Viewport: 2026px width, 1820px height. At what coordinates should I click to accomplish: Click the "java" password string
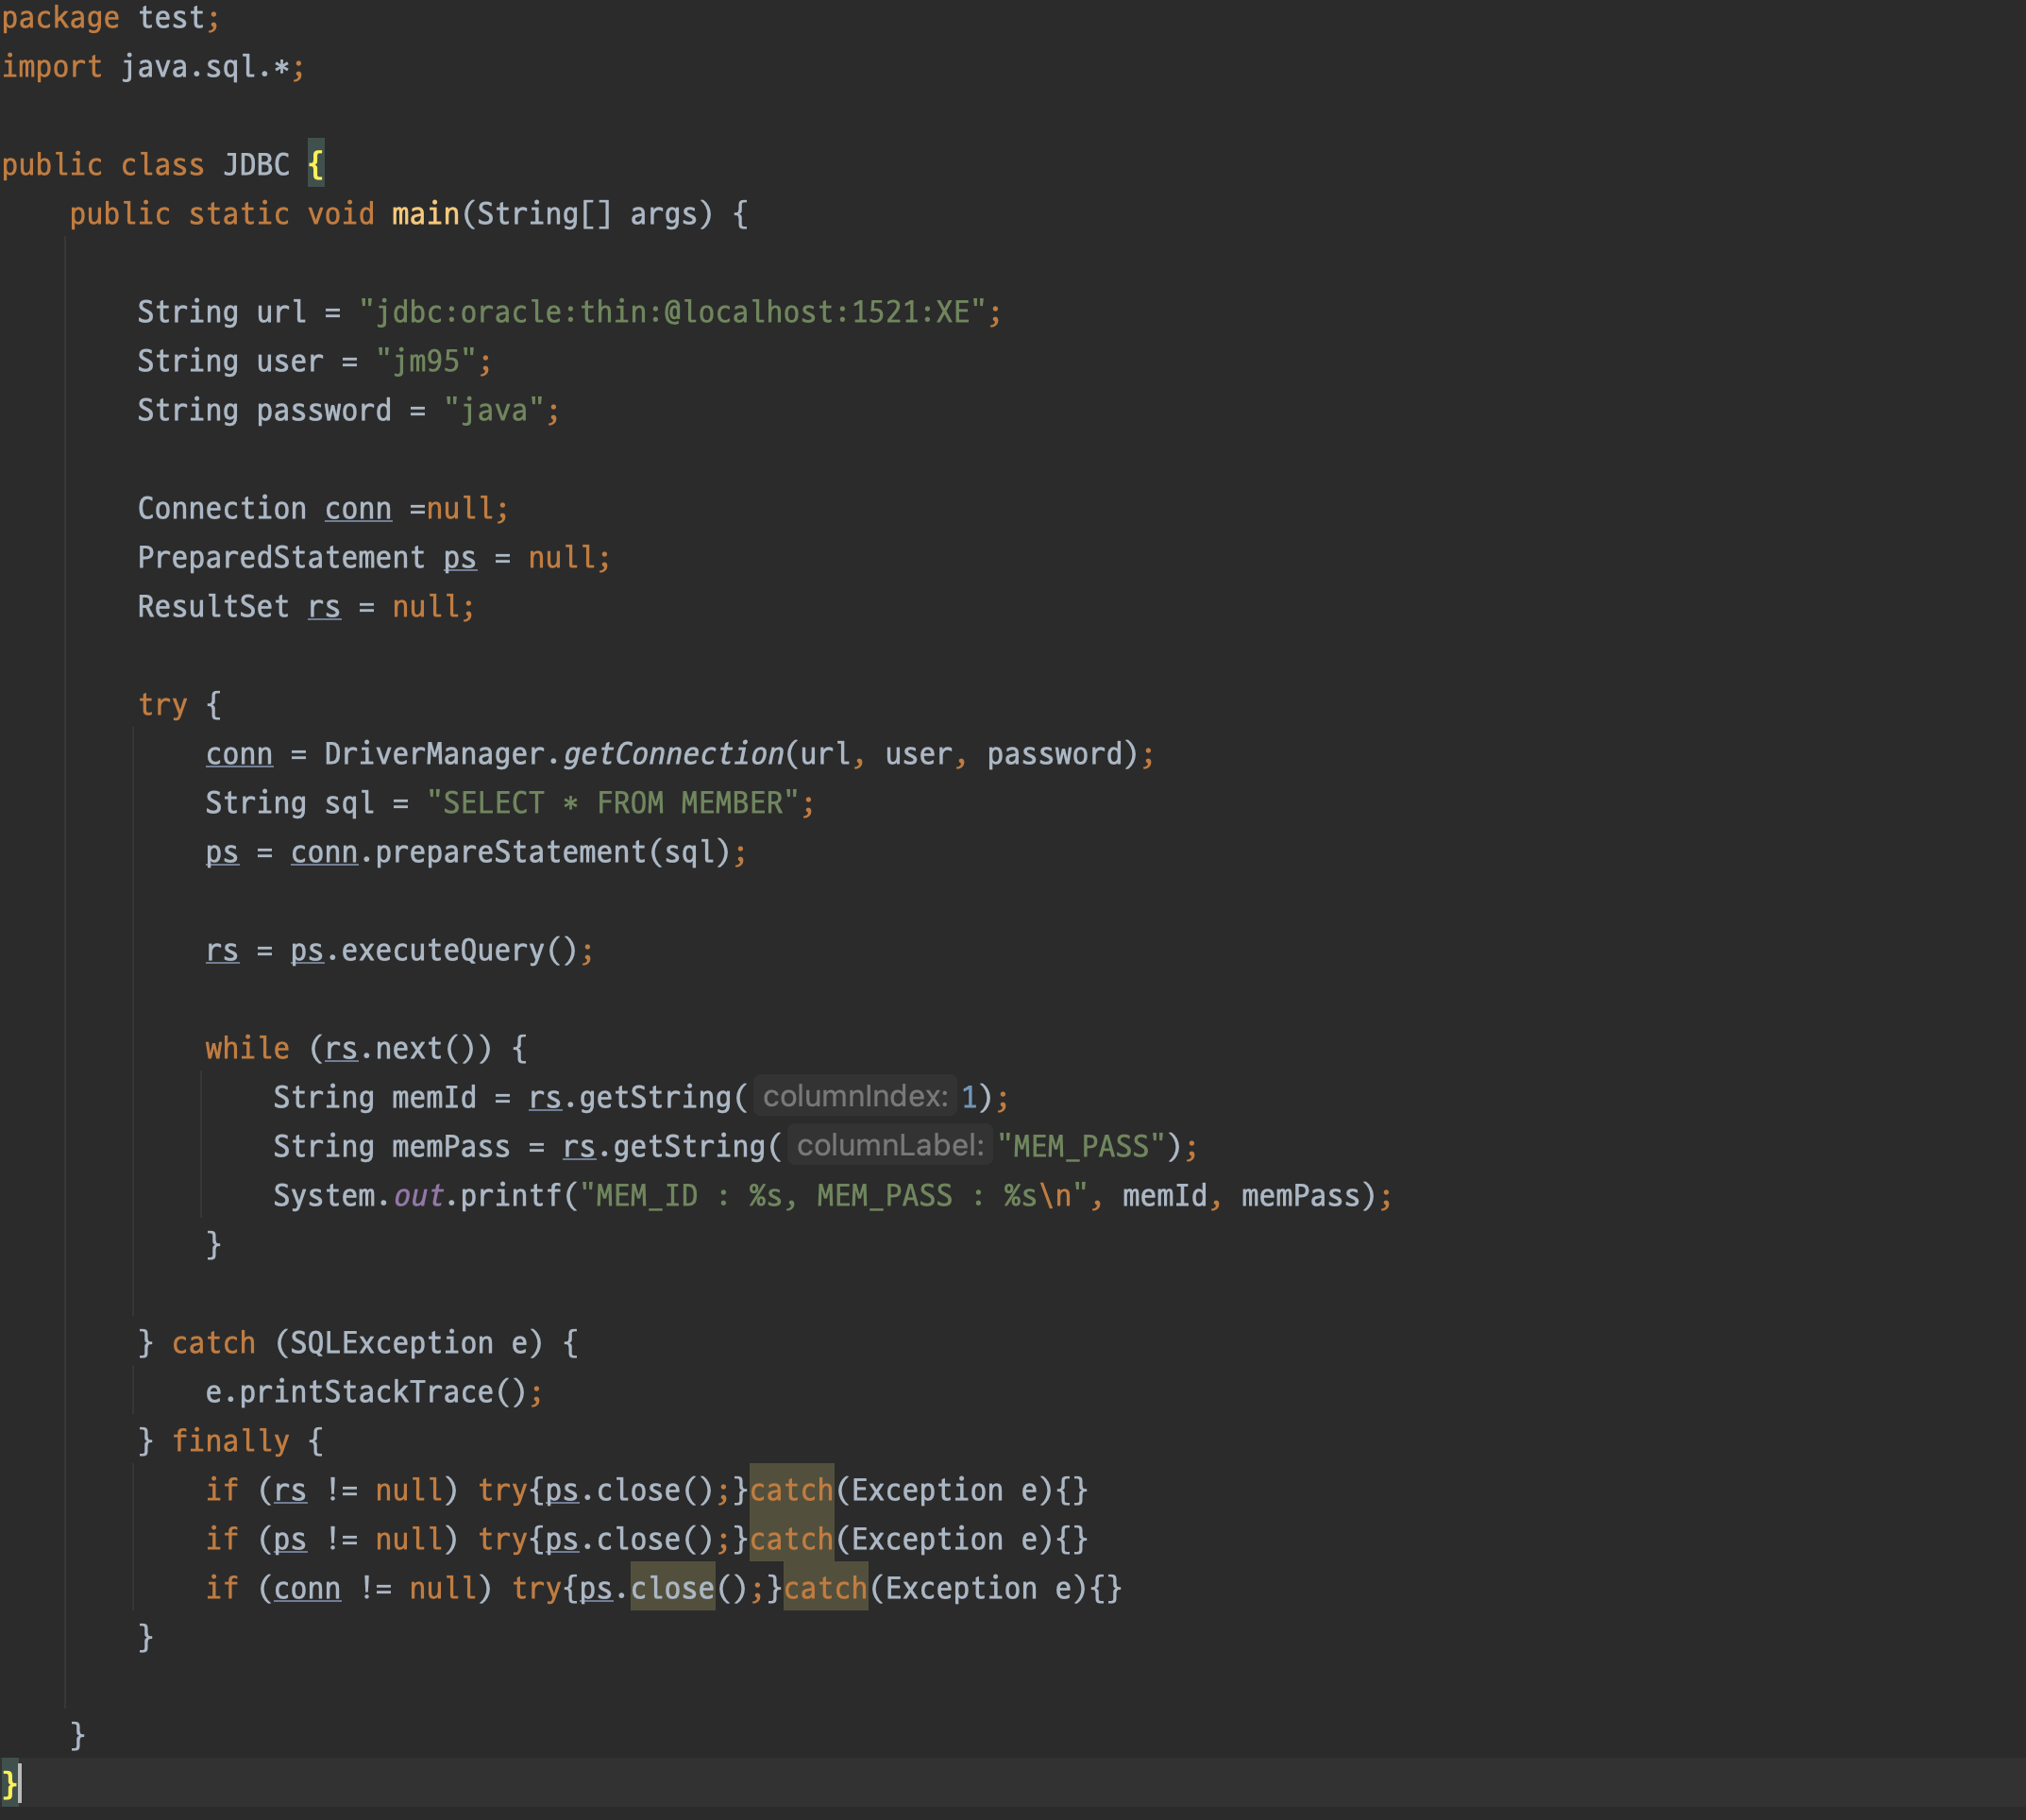click(x=493, y=410)
